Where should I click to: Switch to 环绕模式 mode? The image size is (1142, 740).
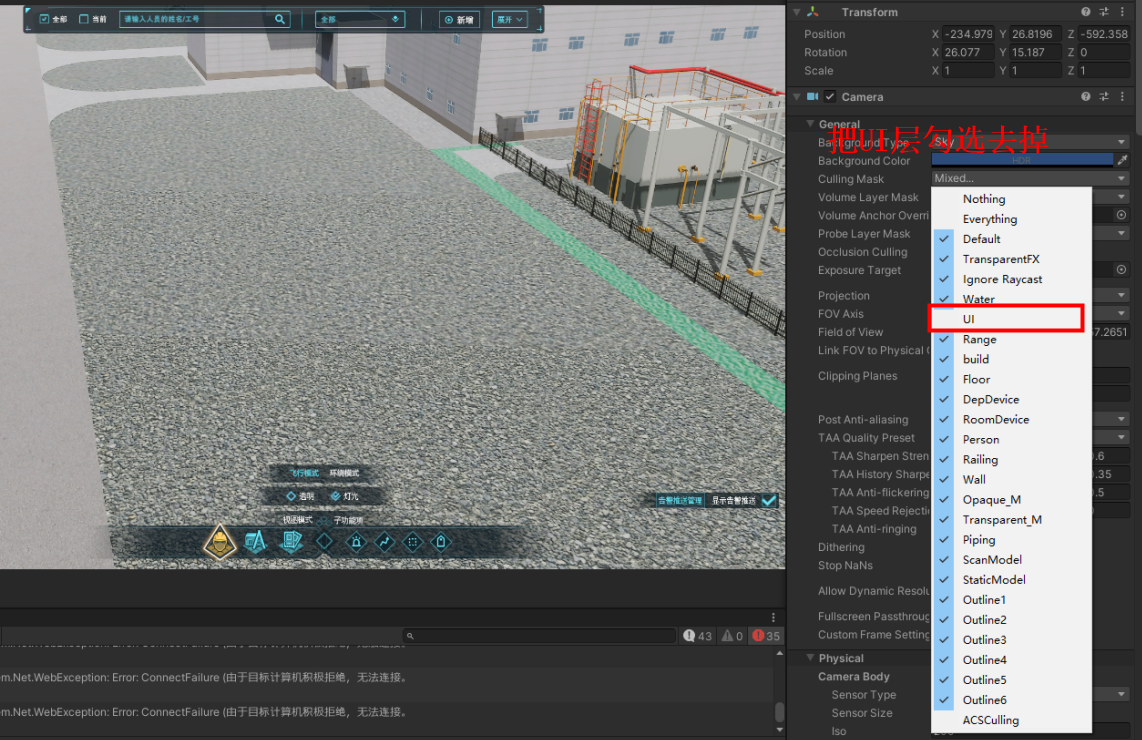(x=344, y=474)
